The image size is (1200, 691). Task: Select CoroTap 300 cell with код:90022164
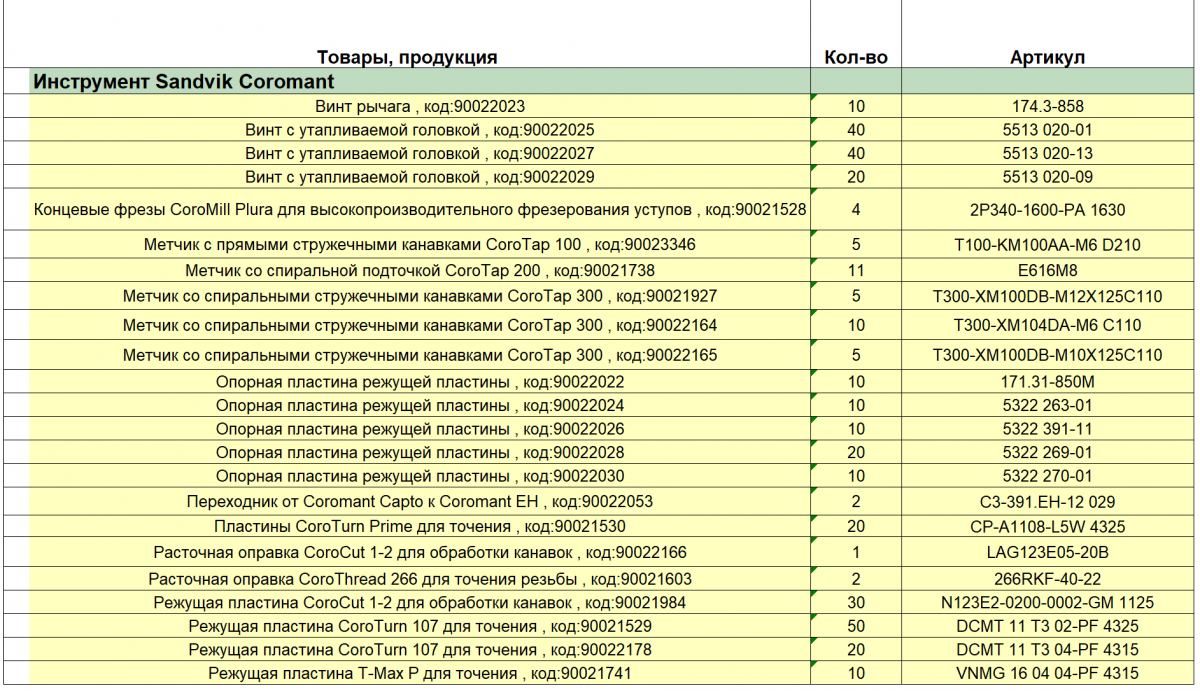click(419, 326)
